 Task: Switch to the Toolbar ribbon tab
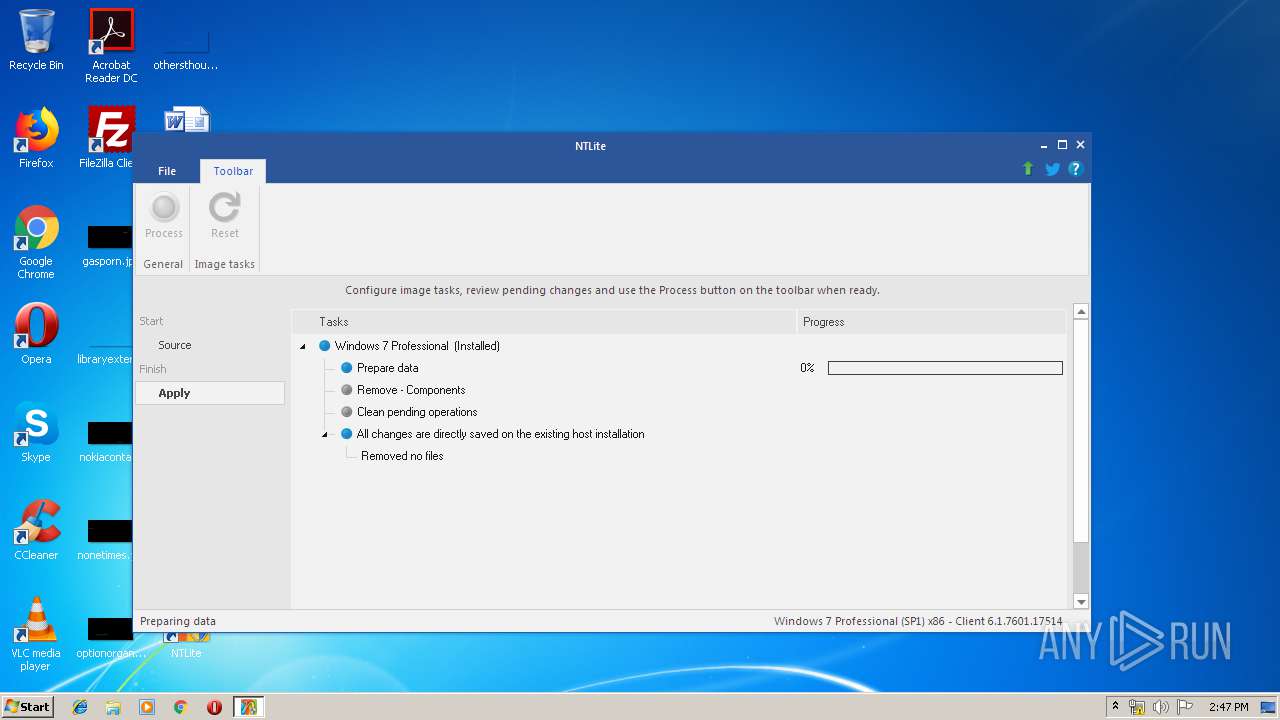coord(233,171)
